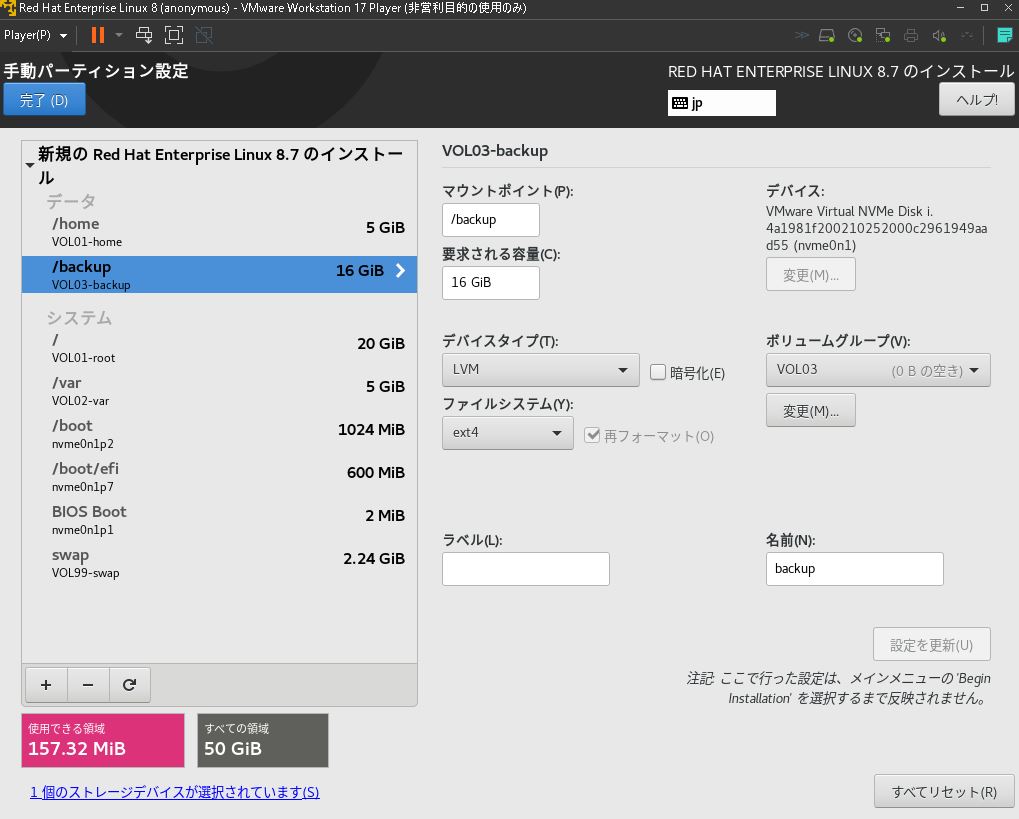Maximize the VMware Player window
Image resolution: width=1019 pixels, height=819 pixels.
click(x=985, y=8)
